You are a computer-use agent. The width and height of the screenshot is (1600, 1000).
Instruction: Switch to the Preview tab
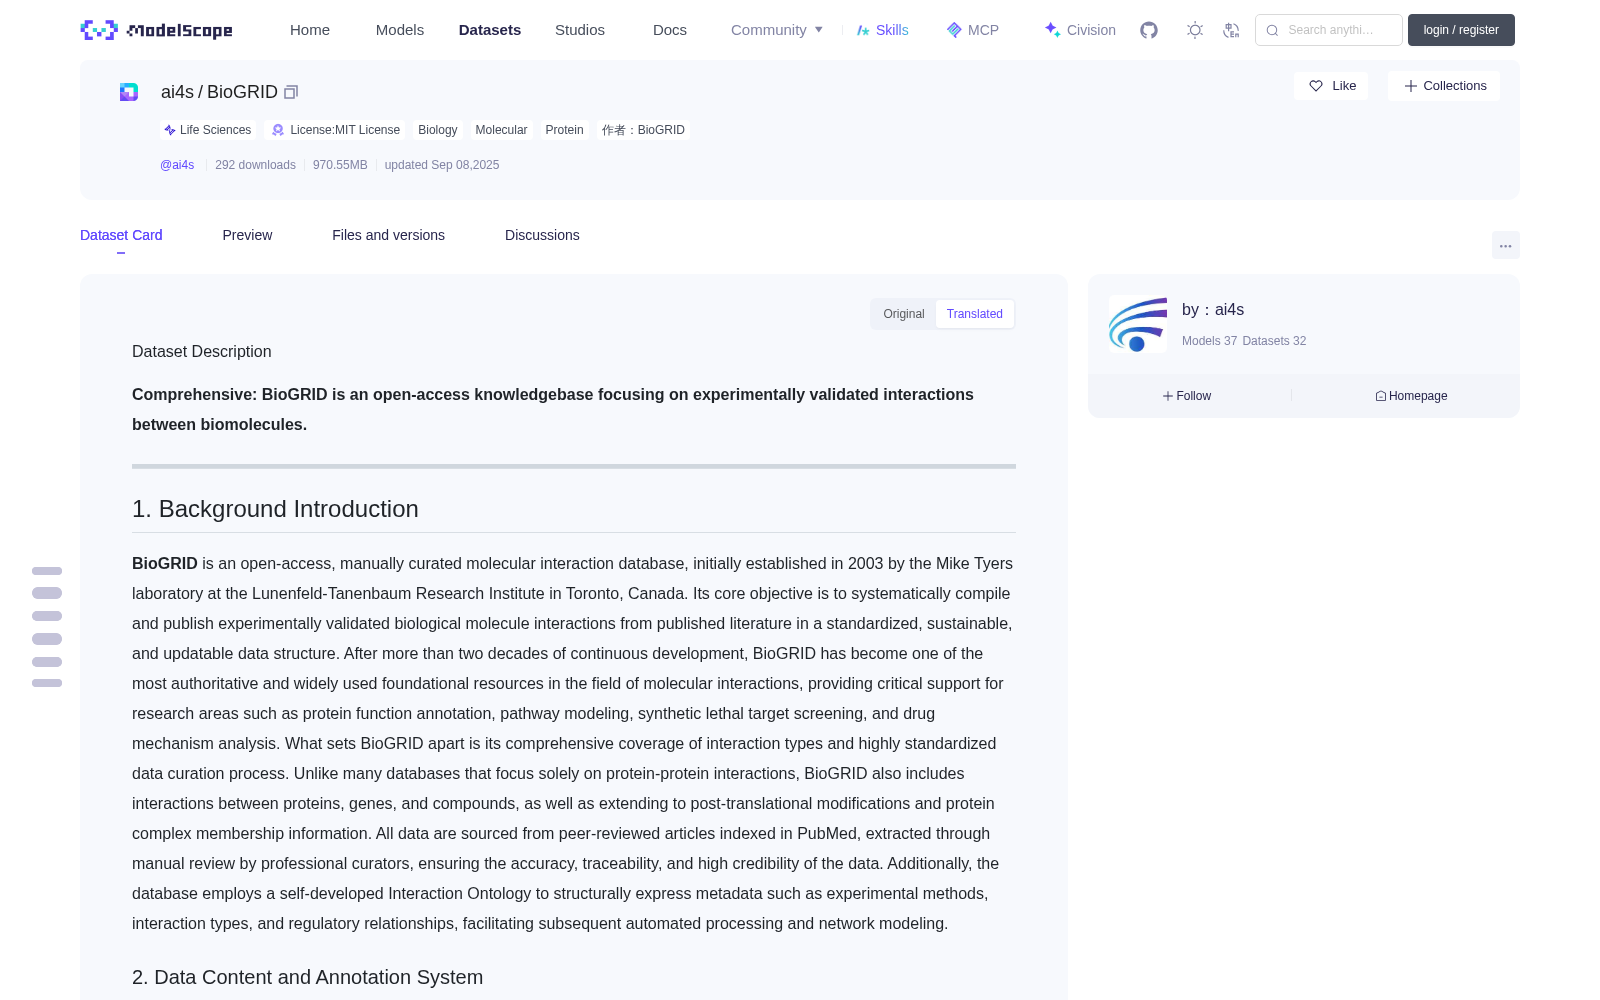coord(247,235)
